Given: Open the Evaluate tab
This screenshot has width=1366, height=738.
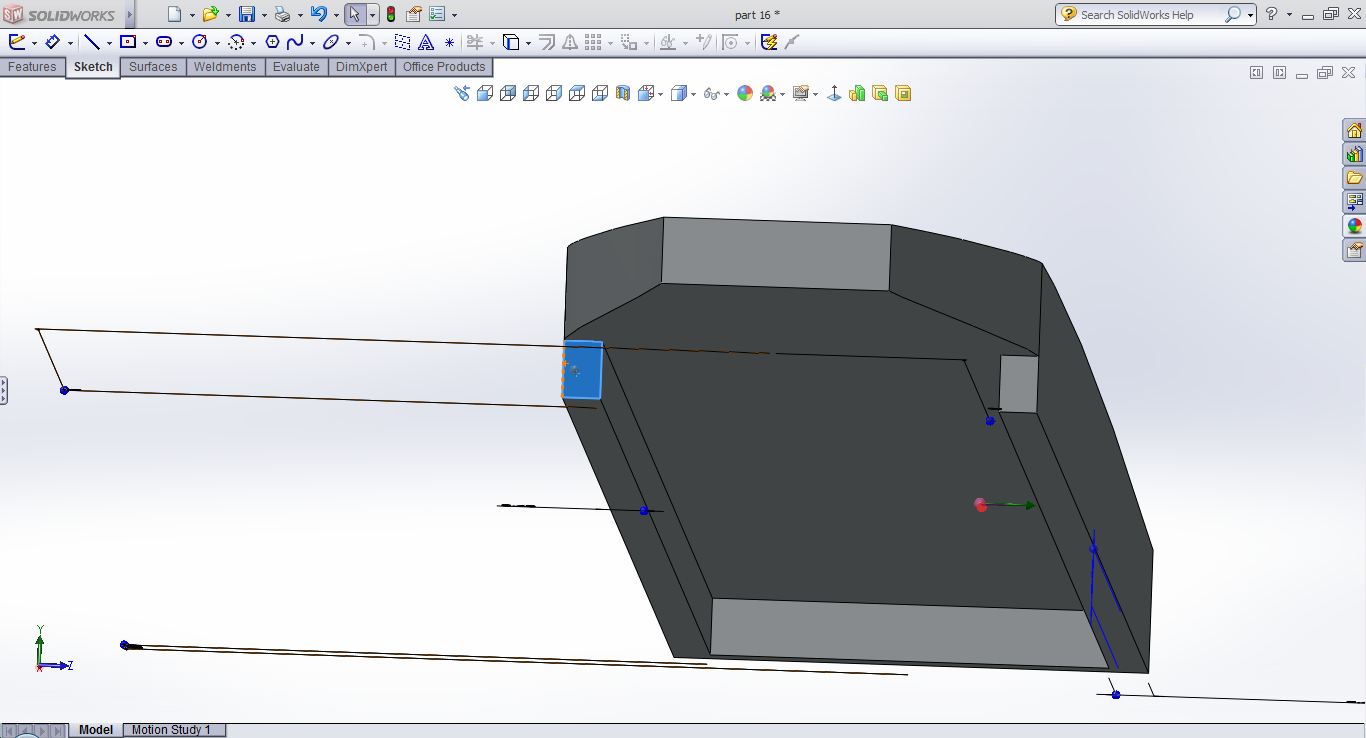Looking at the screenshot, I should tap(296, 67).
